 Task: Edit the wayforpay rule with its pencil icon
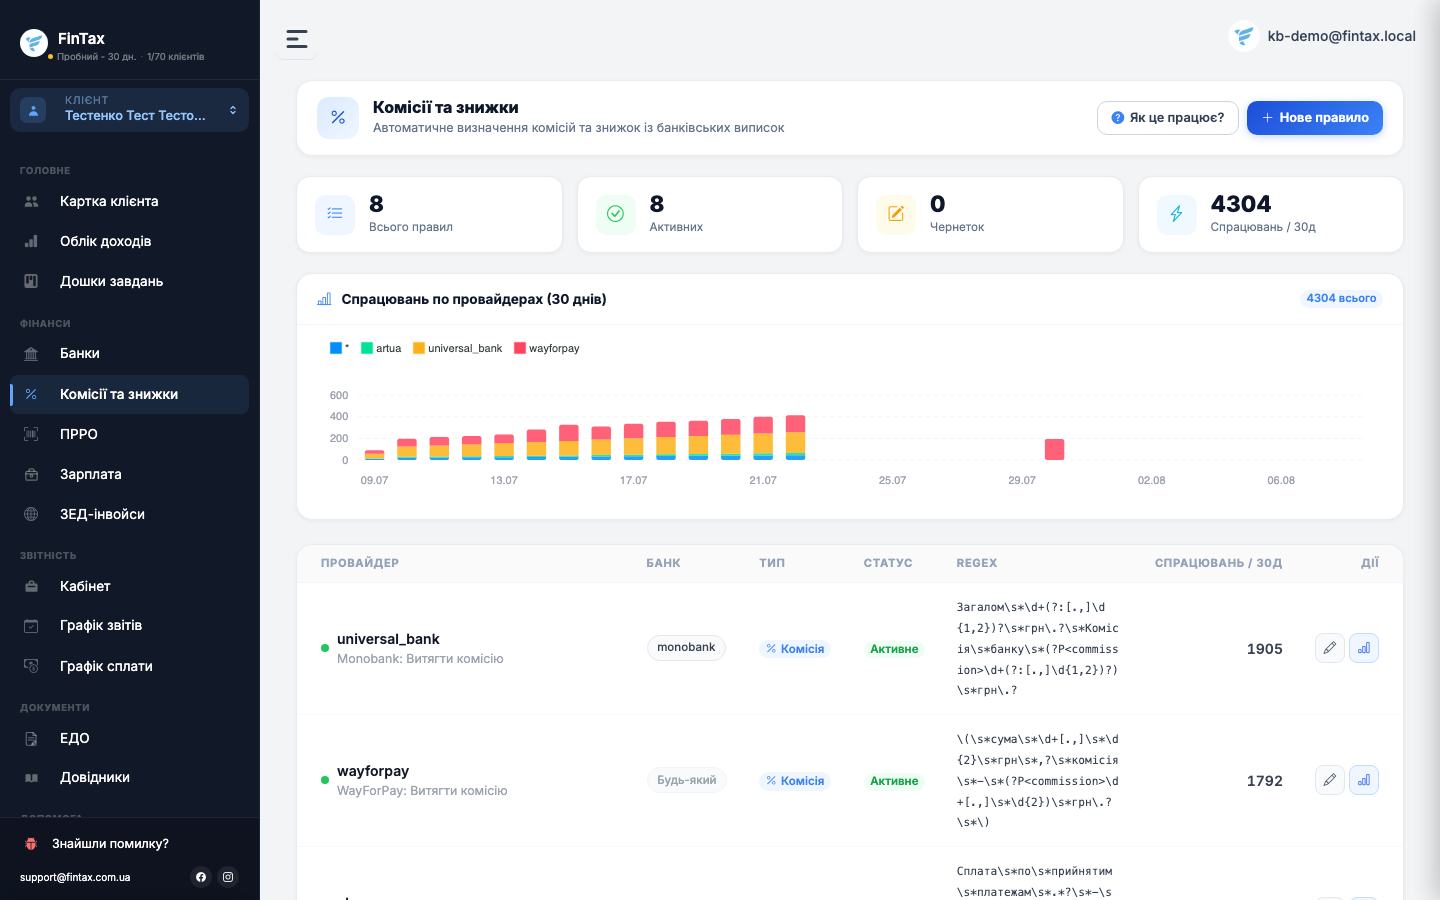coord(1330,780)
